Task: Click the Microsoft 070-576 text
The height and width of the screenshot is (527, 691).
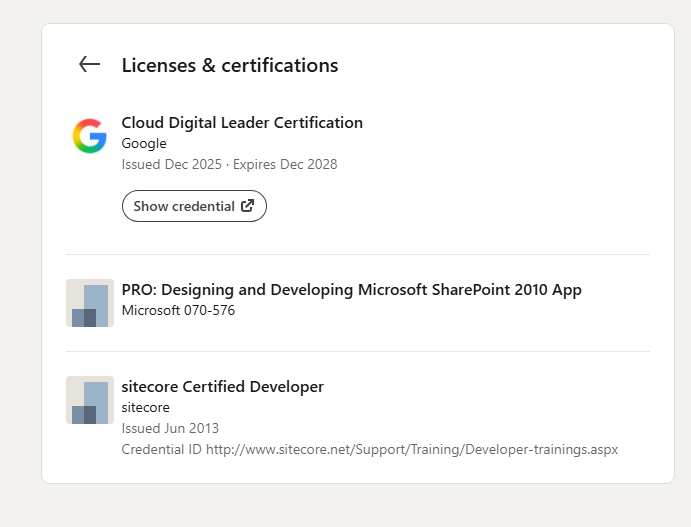Action: click(x=178, y=310)
